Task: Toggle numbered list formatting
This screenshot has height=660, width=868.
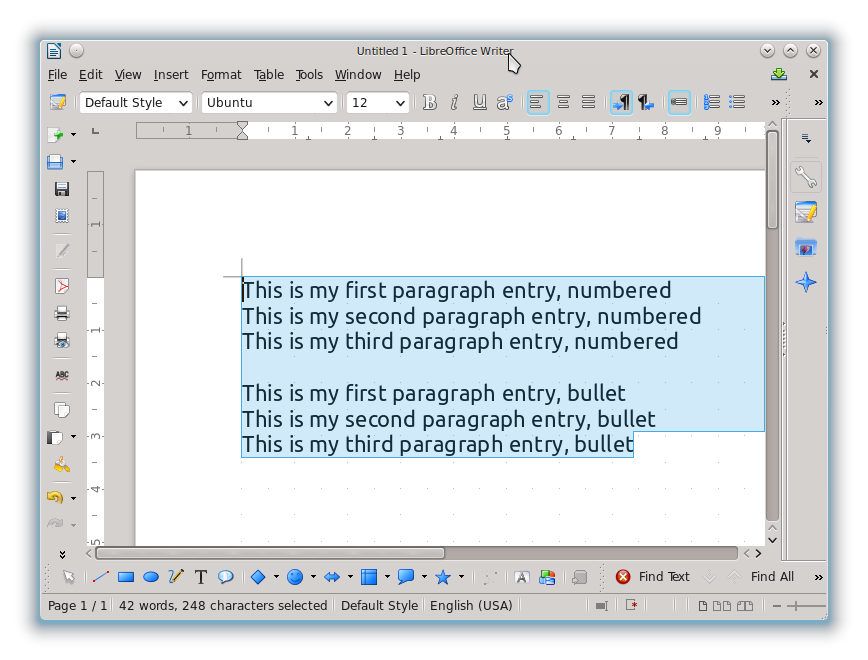Action: (x=711, y=102)
